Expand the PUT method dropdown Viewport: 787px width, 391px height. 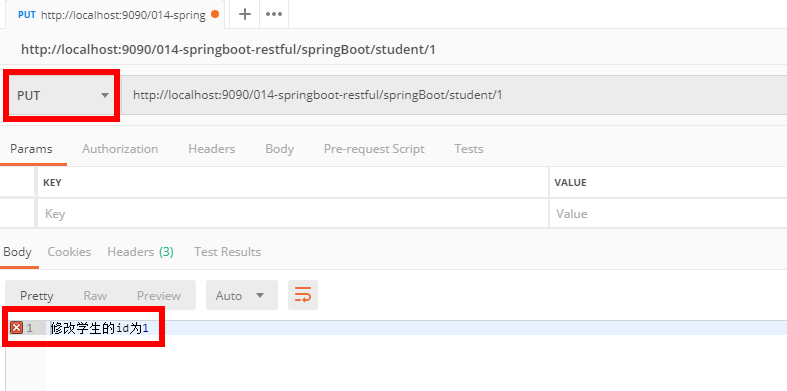63,95
